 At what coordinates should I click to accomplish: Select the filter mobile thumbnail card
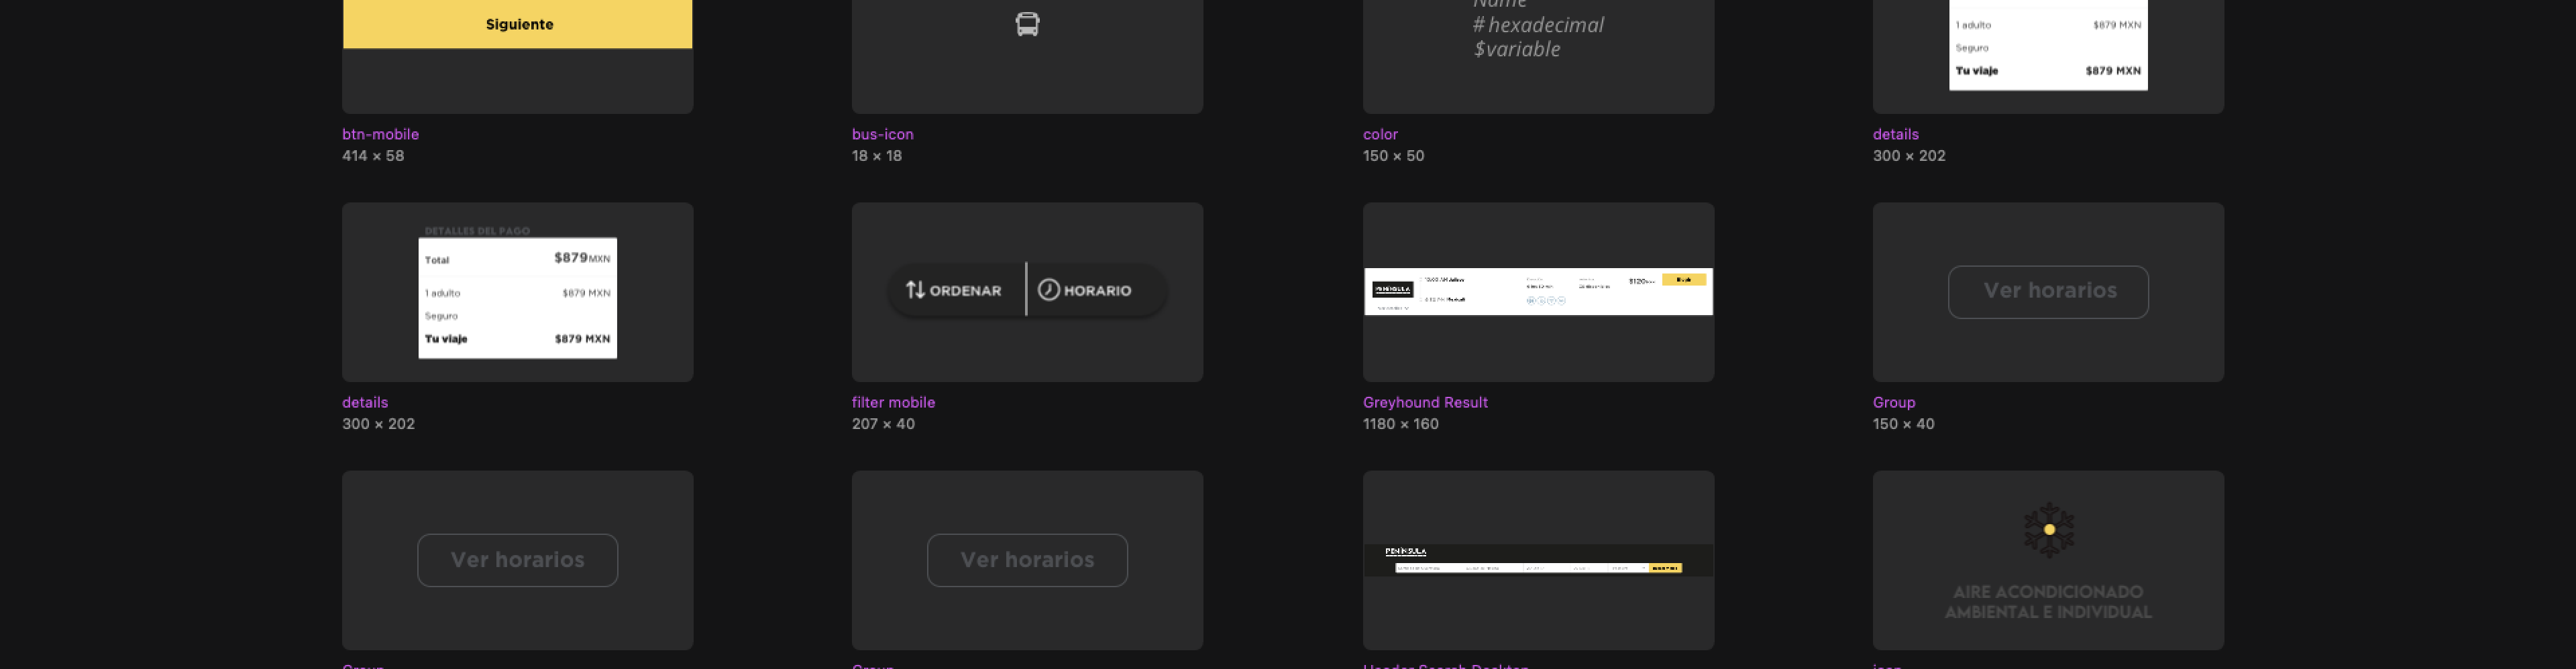pos(1027,292)
